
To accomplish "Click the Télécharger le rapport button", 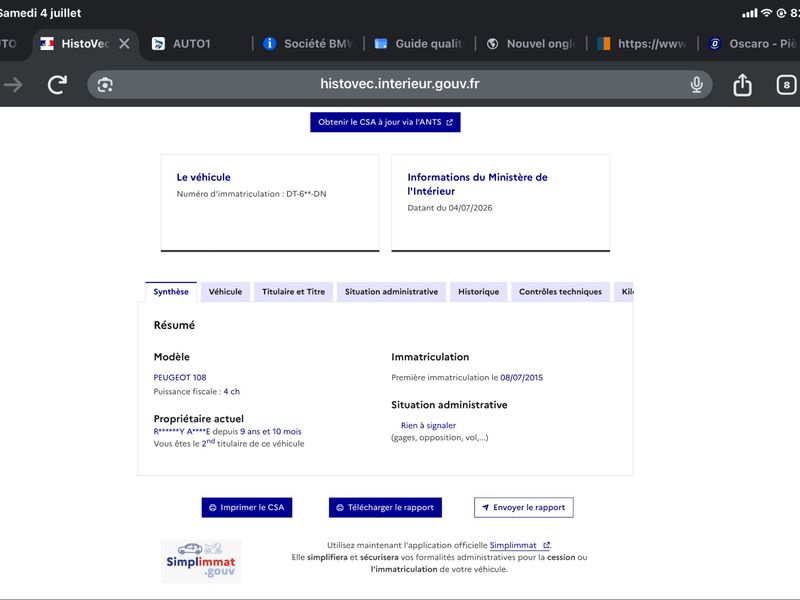I will [x=385, y=508].
